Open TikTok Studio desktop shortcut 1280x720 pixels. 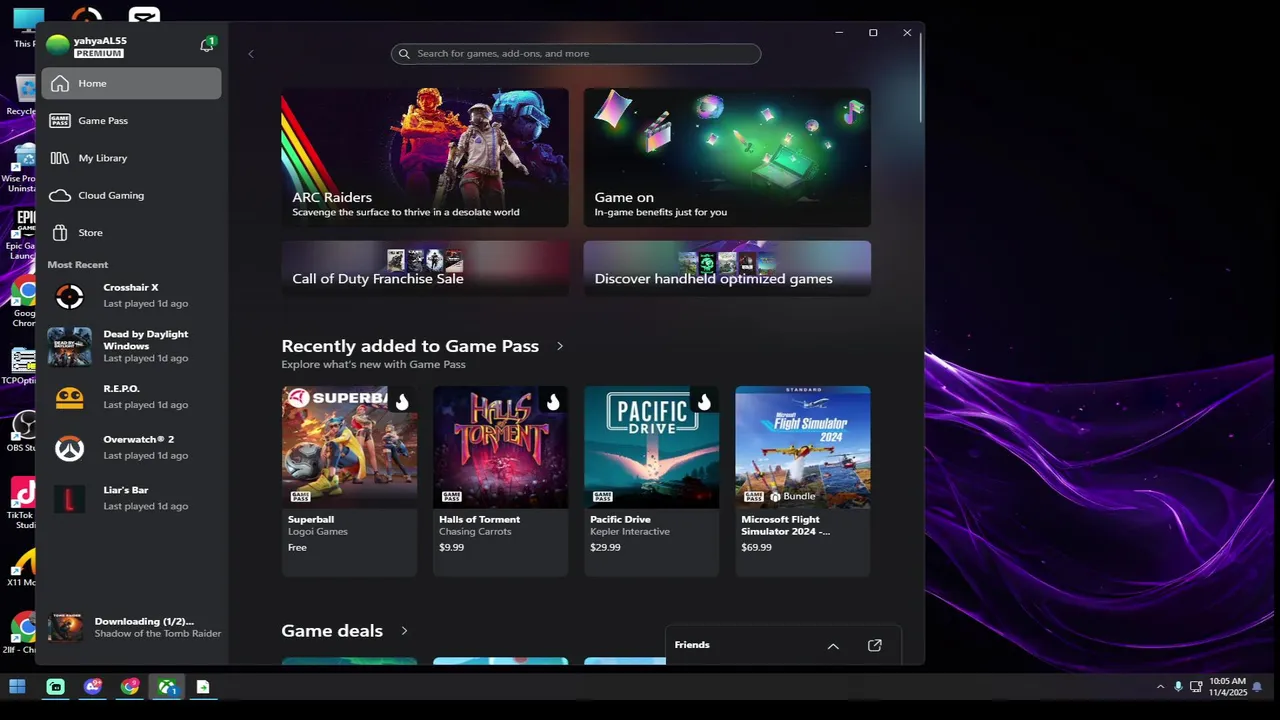[x=21, y=503]
